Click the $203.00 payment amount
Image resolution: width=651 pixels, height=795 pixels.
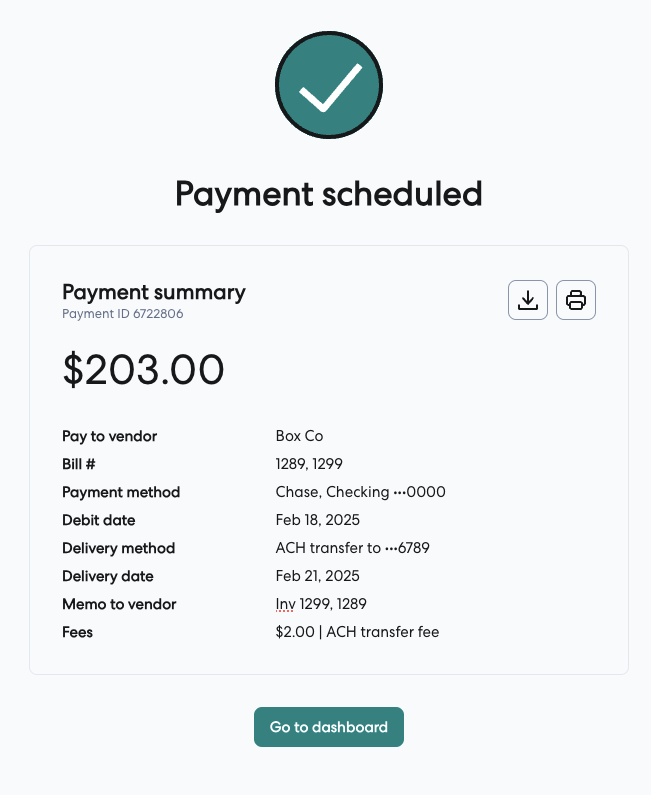[x=143, y=370]
